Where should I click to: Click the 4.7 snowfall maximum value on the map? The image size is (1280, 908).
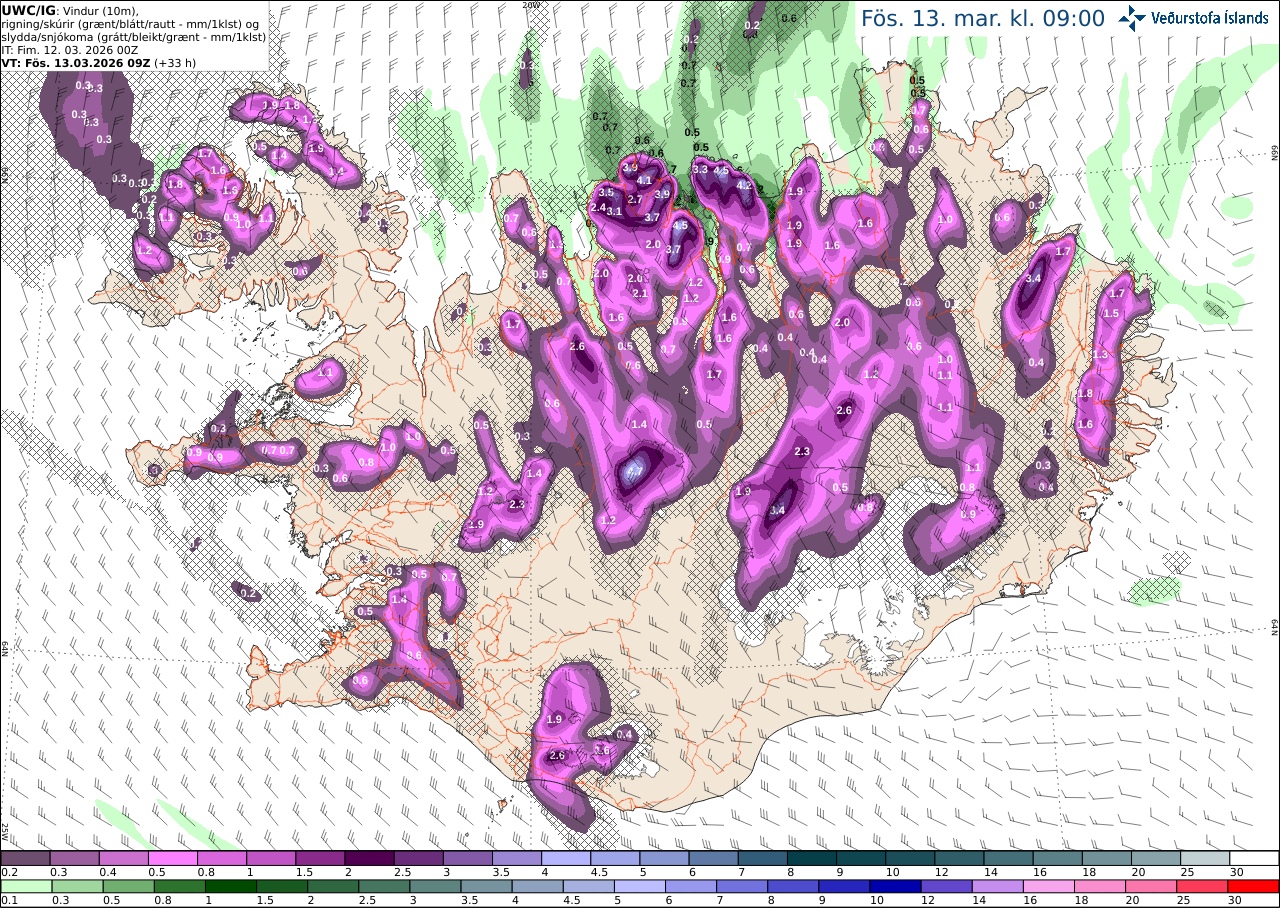pos(633,471)
